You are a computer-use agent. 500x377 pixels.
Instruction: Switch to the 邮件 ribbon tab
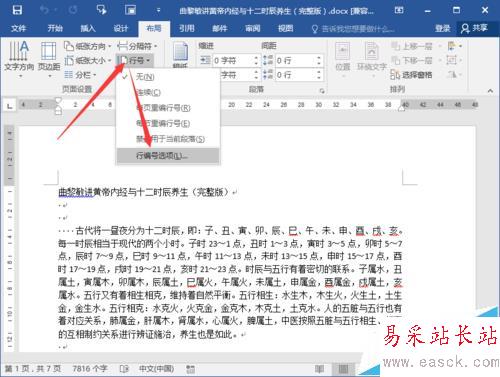pyautogui.click(x=220, y=28)
